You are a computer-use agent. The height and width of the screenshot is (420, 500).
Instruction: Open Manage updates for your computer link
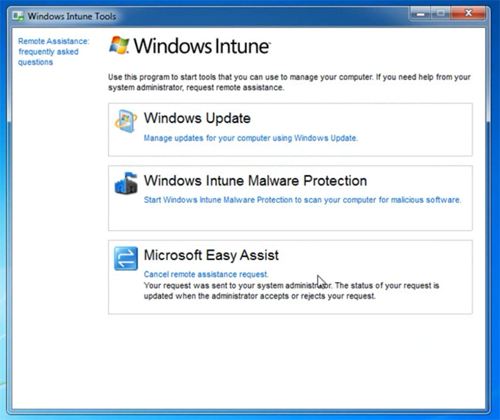(251, 138)
